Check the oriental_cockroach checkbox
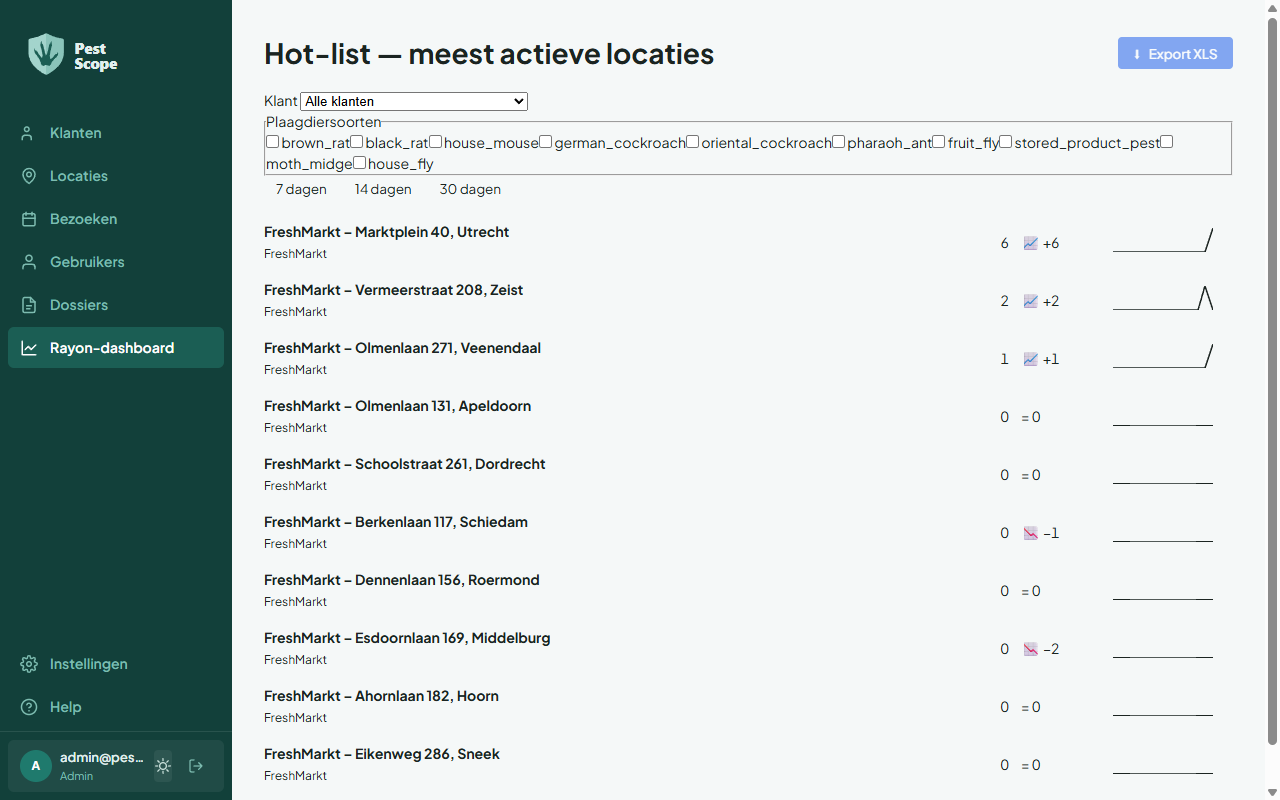This screenshot has width=1280, height=800. 692,142
